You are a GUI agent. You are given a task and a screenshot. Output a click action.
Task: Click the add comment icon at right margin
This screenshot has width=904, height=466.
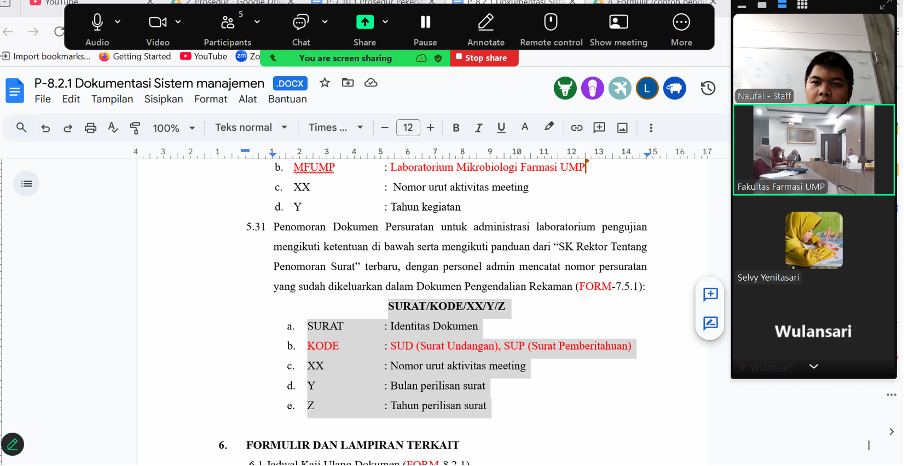[711, 294]
